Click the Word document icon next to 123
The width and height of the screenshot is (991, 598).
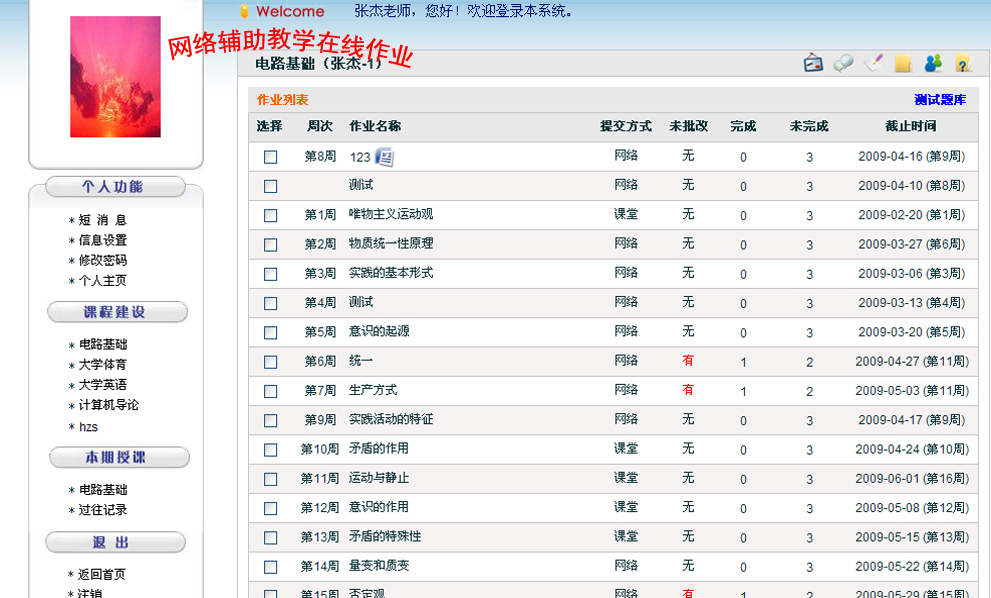pyautogui.click(x=385, y=157)
